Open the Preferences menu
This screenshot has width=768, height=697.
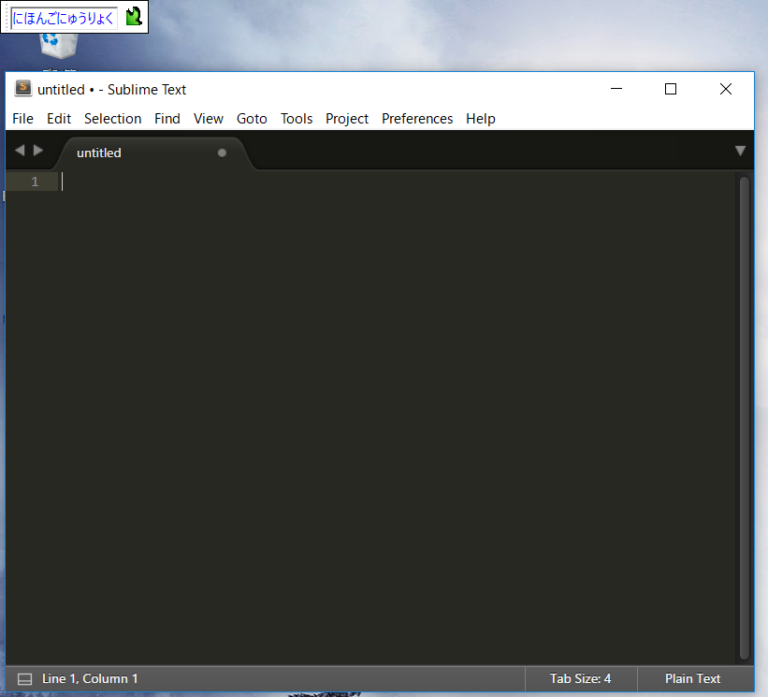coord(417,119)
